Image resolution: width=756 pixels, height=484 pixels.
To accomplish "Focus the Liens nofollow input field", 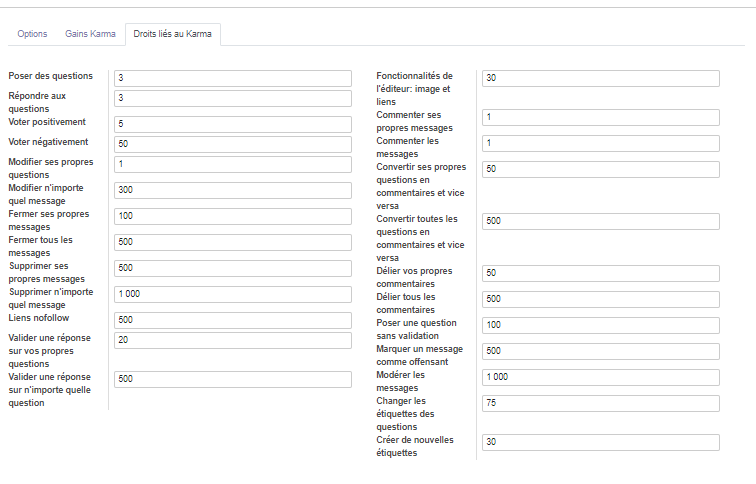I will pyautogui.click(x=232, y=320).
